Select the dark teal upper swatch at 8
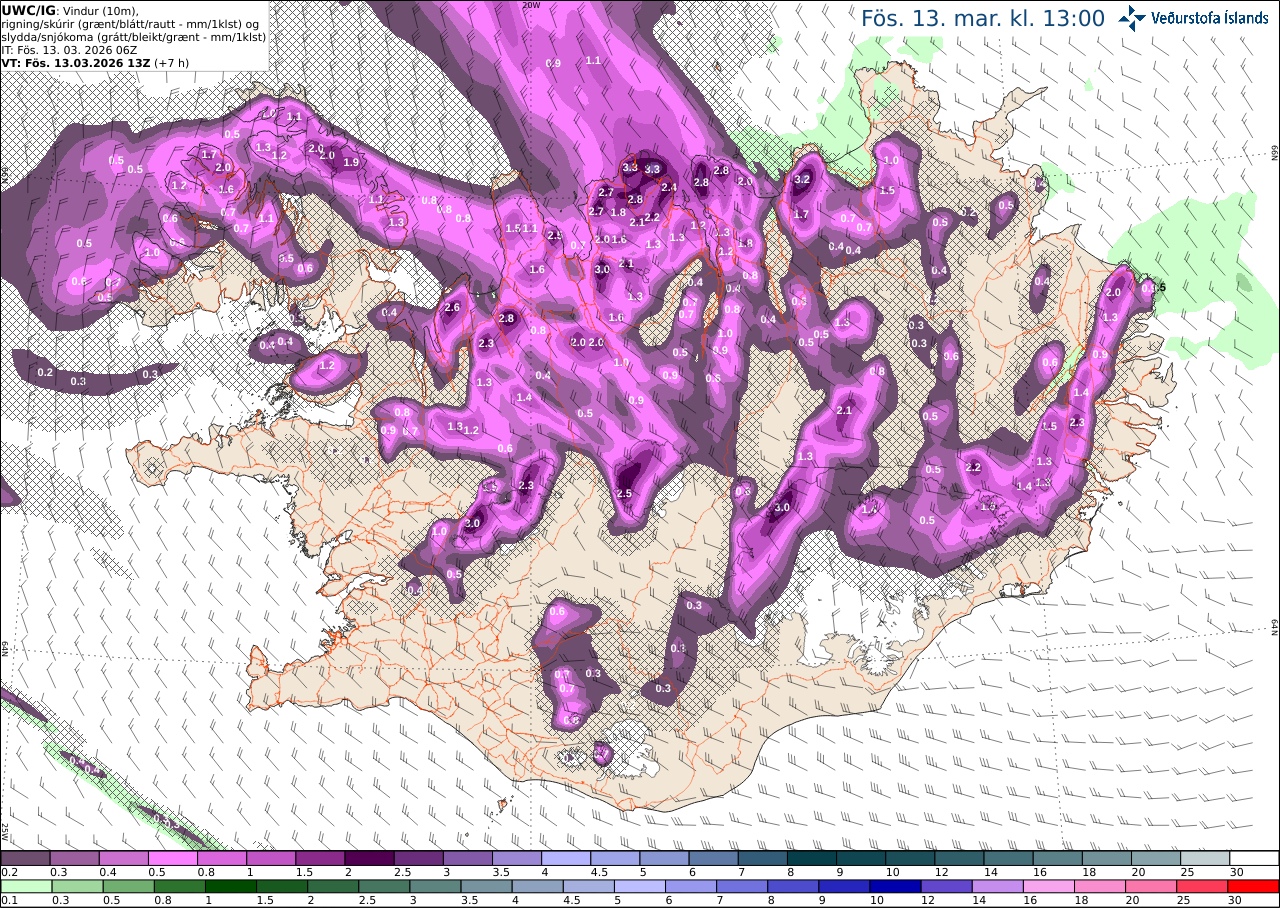This screenshot has height=908, width=1280. pos(812,858)
